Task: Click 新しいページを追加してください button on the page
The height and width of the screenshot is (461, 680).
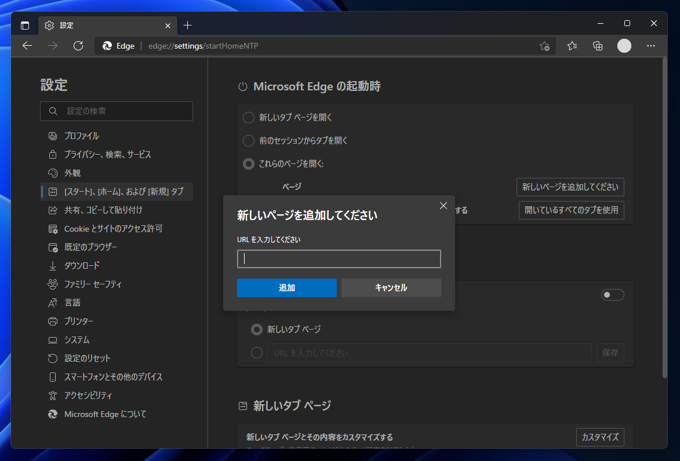Action: [x=570, y=187]
